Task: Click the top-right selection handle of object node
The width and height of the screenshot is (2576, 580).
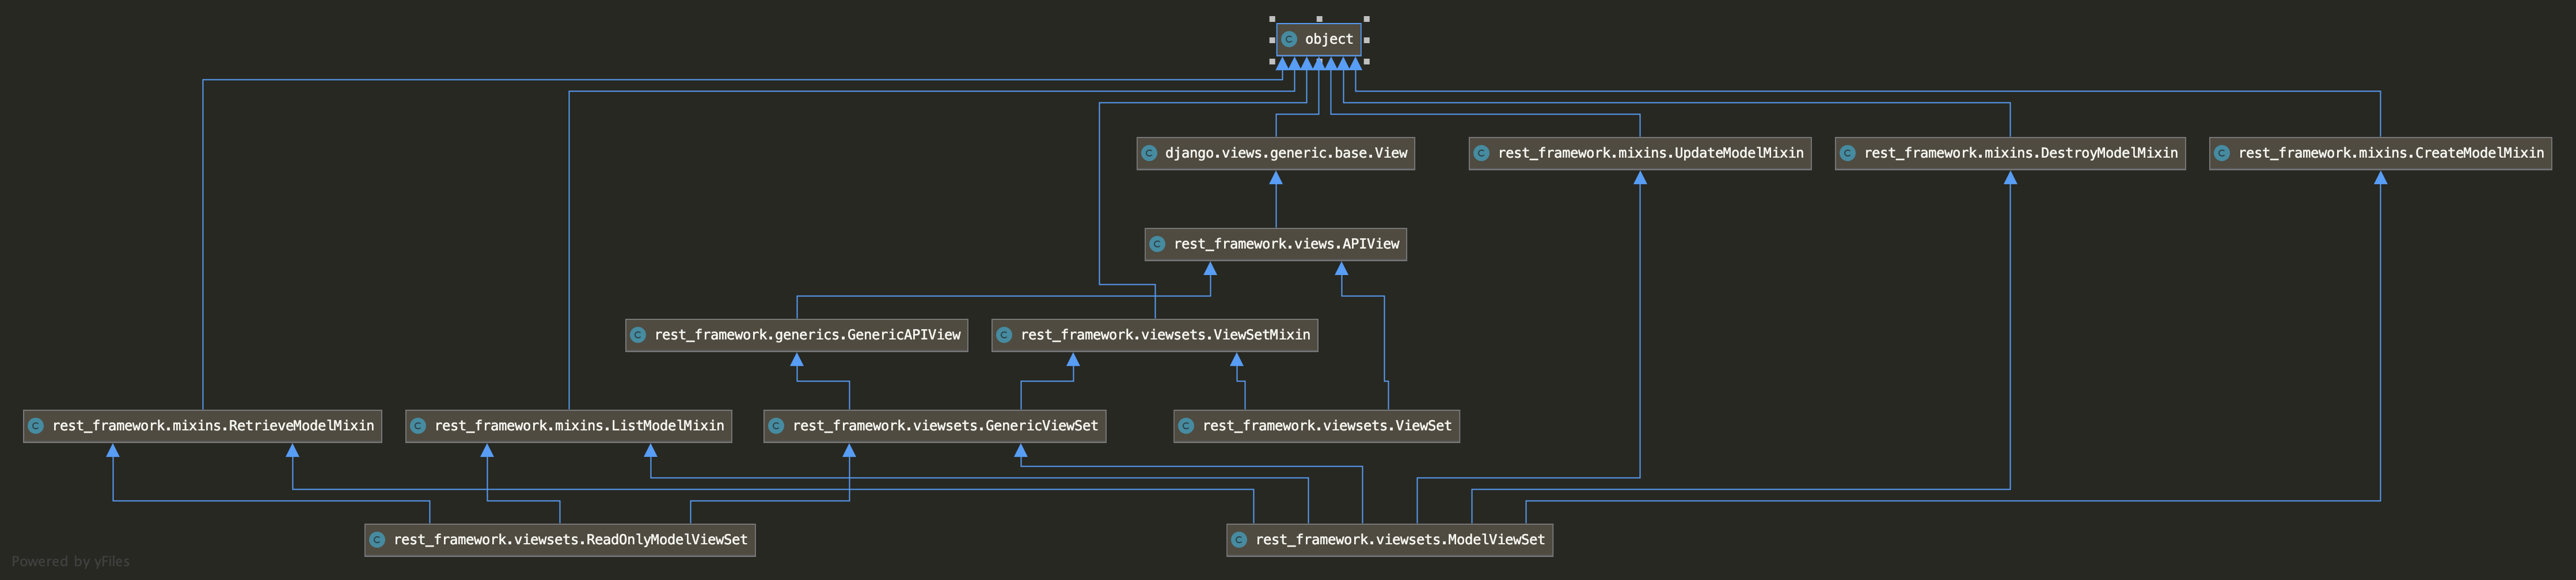Action: [1367, 18]
